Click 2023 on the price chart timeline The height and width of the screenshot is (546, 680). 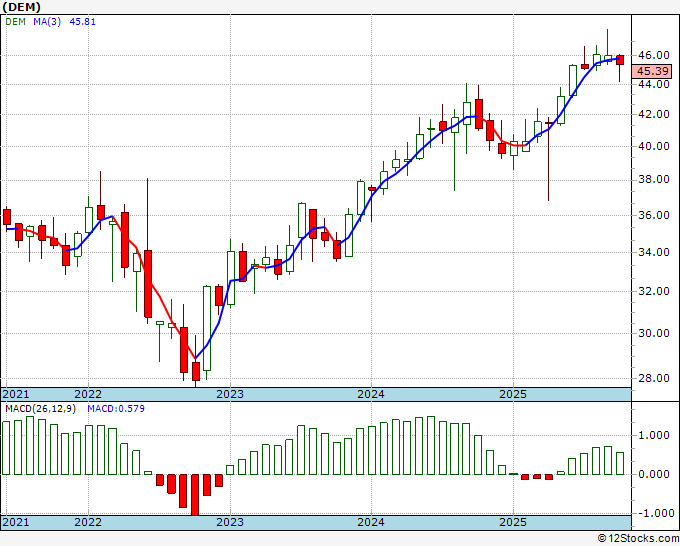[230, 394]
